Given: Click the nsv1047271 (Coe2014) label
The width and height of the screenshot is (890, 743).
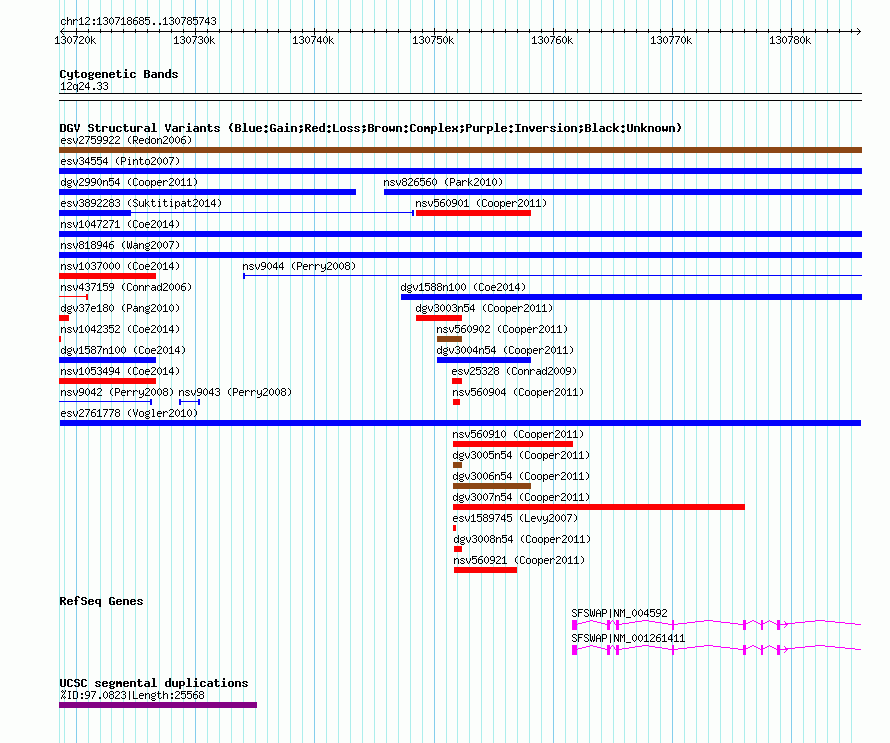Looking at the screenshot, I should (x=120, y=224).
